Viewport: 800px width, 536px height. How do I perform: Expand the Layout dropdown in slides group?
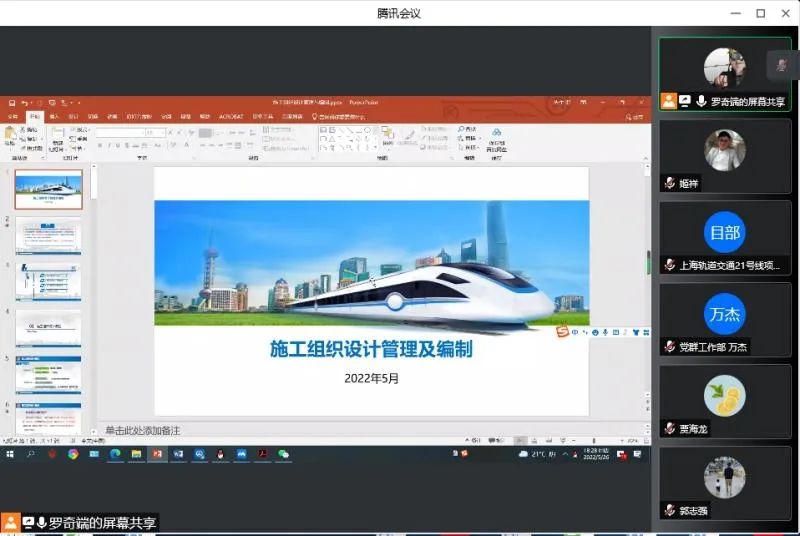click(81, 130)
